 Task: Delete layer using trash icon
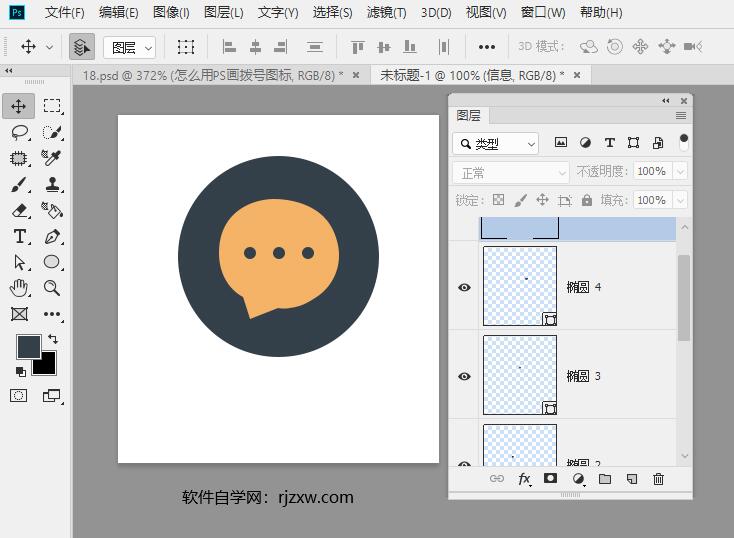click(658, 479)
